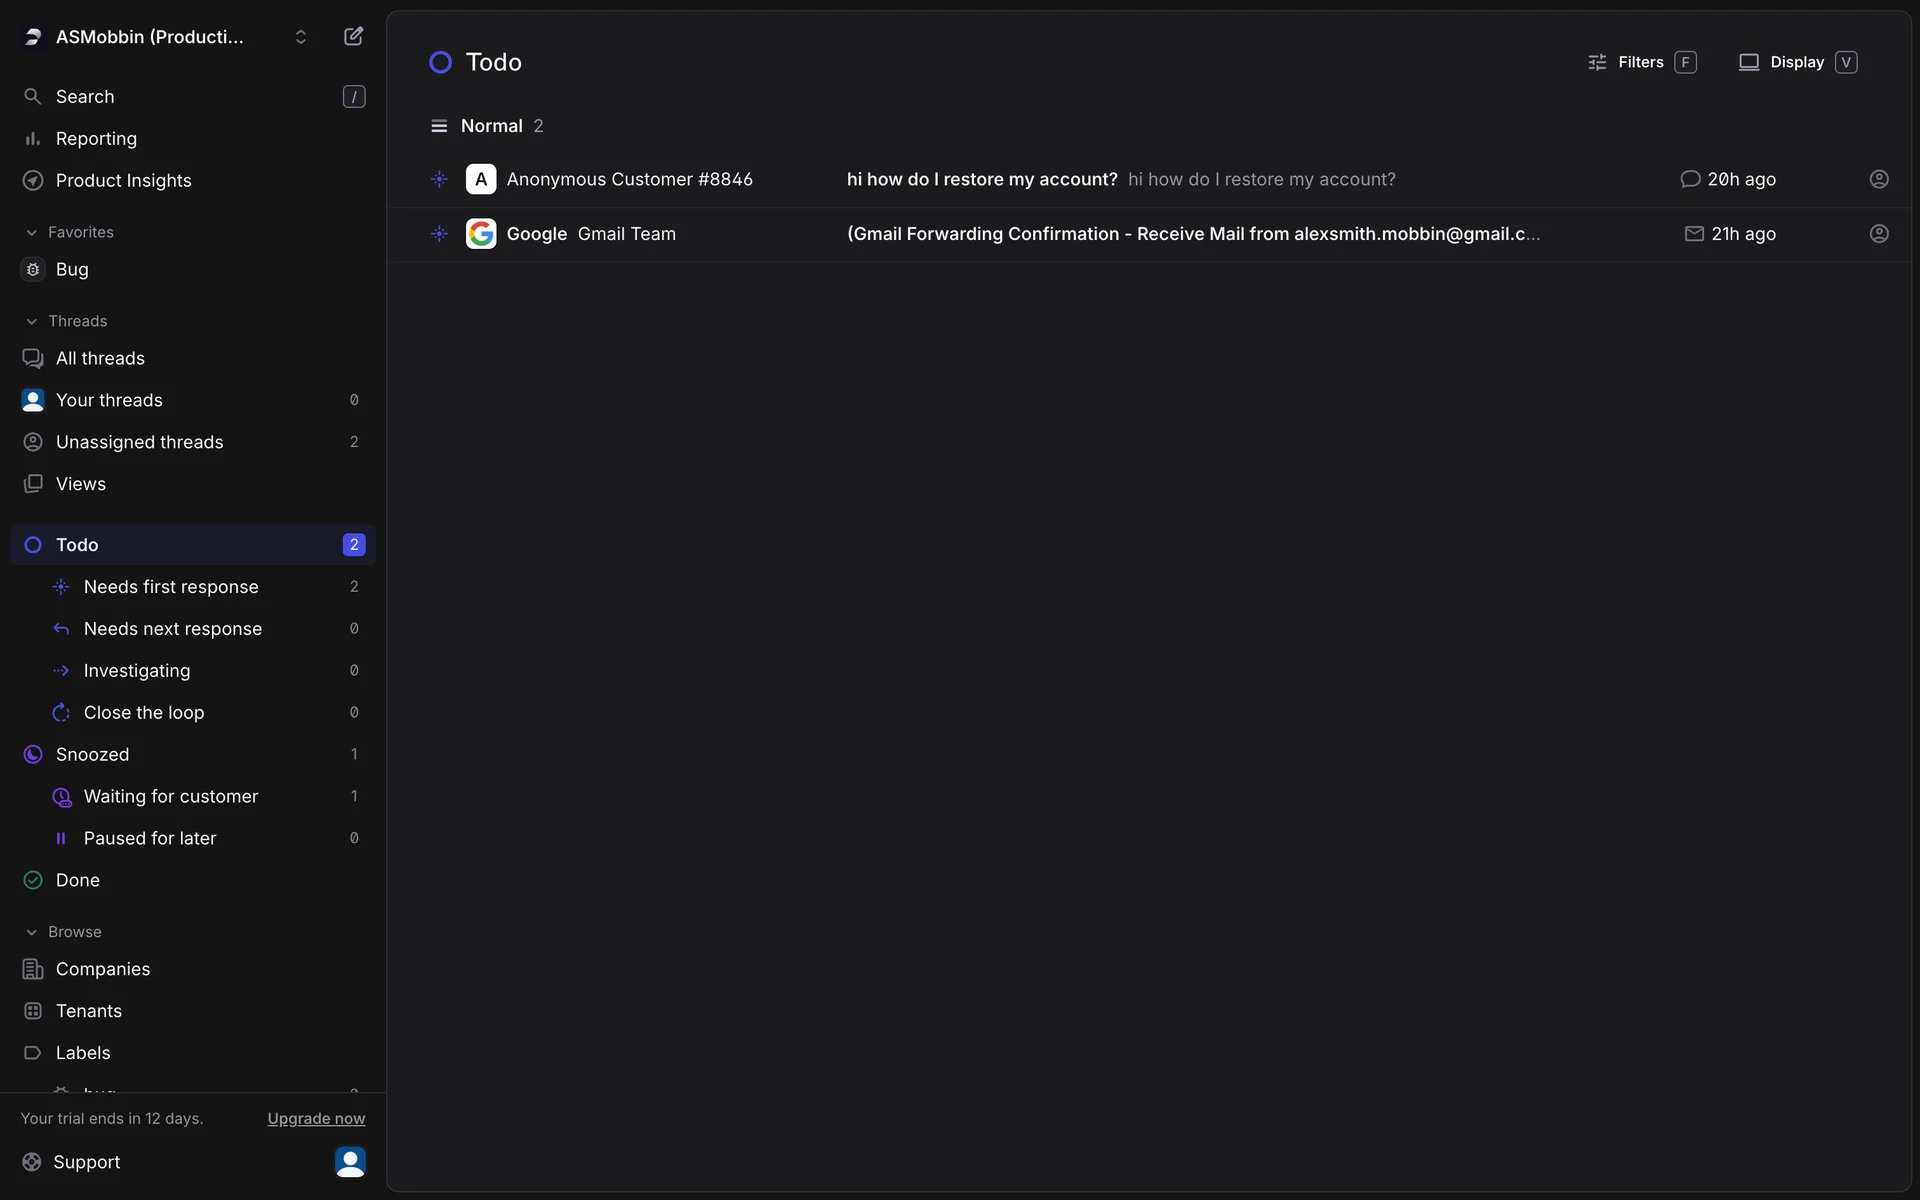Click the user avatar next to Support
Viewport: 1920px width, 1200px height.
pos(350,1161)
